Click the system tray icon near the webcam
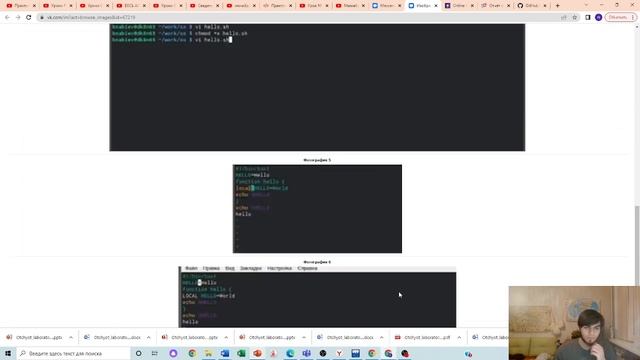Screen dimensions: 640x360 (468, 354)
